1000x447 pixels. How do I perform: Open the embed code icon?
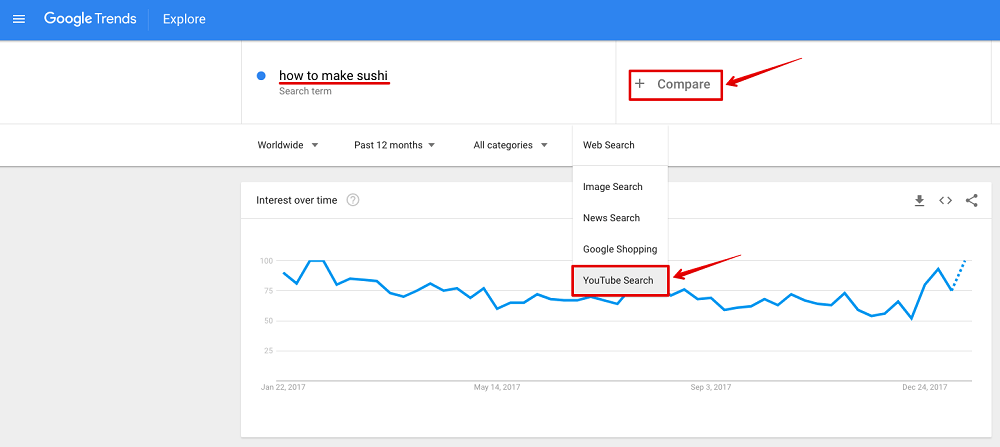pyautogui.click(x=945, y=201)
